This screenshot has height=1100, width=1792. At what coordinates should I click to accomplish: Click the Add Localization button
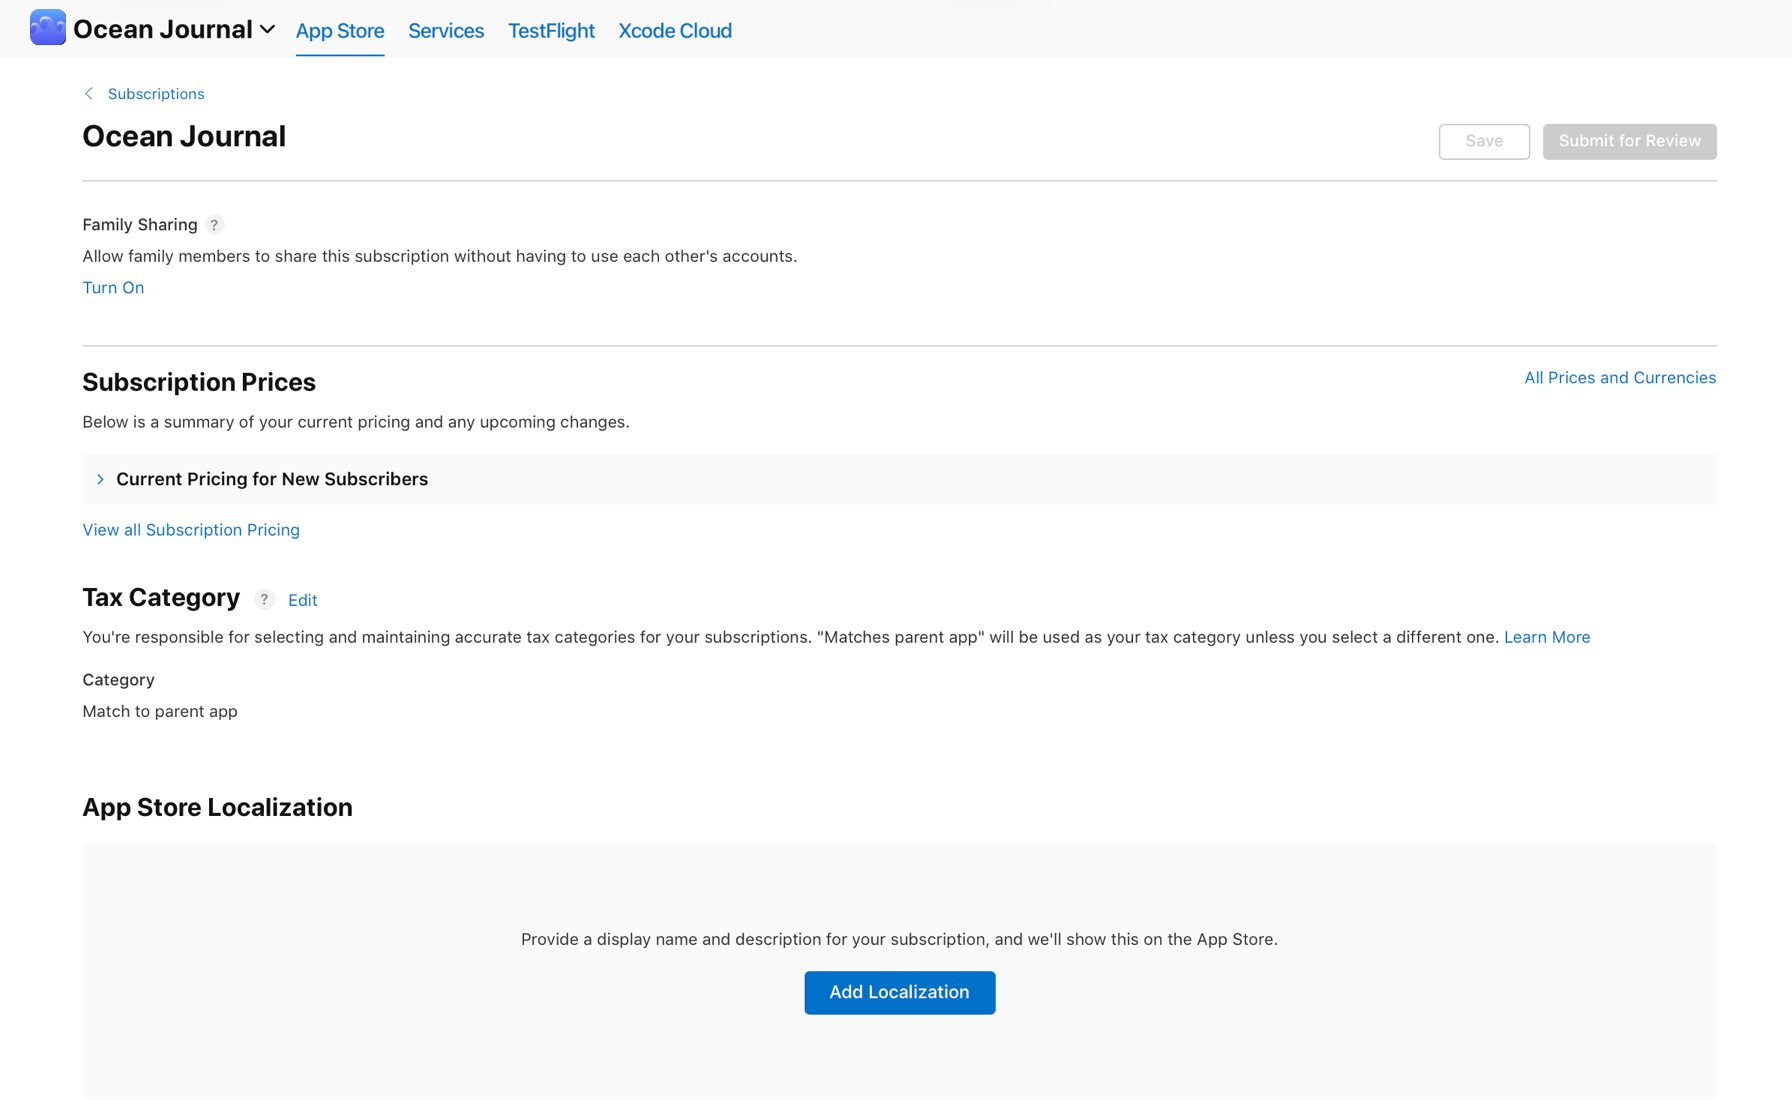[899, 992]
